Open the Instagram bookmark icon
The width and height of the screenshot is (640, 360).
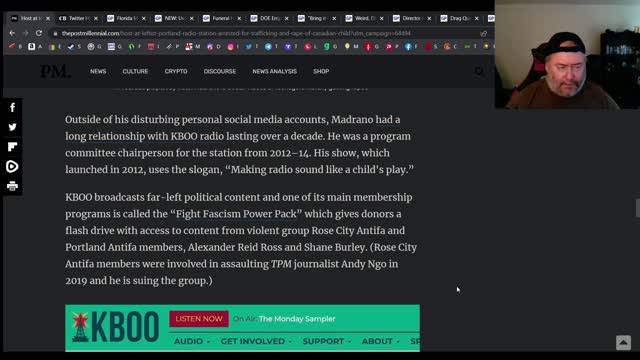(x=231, y=47)
